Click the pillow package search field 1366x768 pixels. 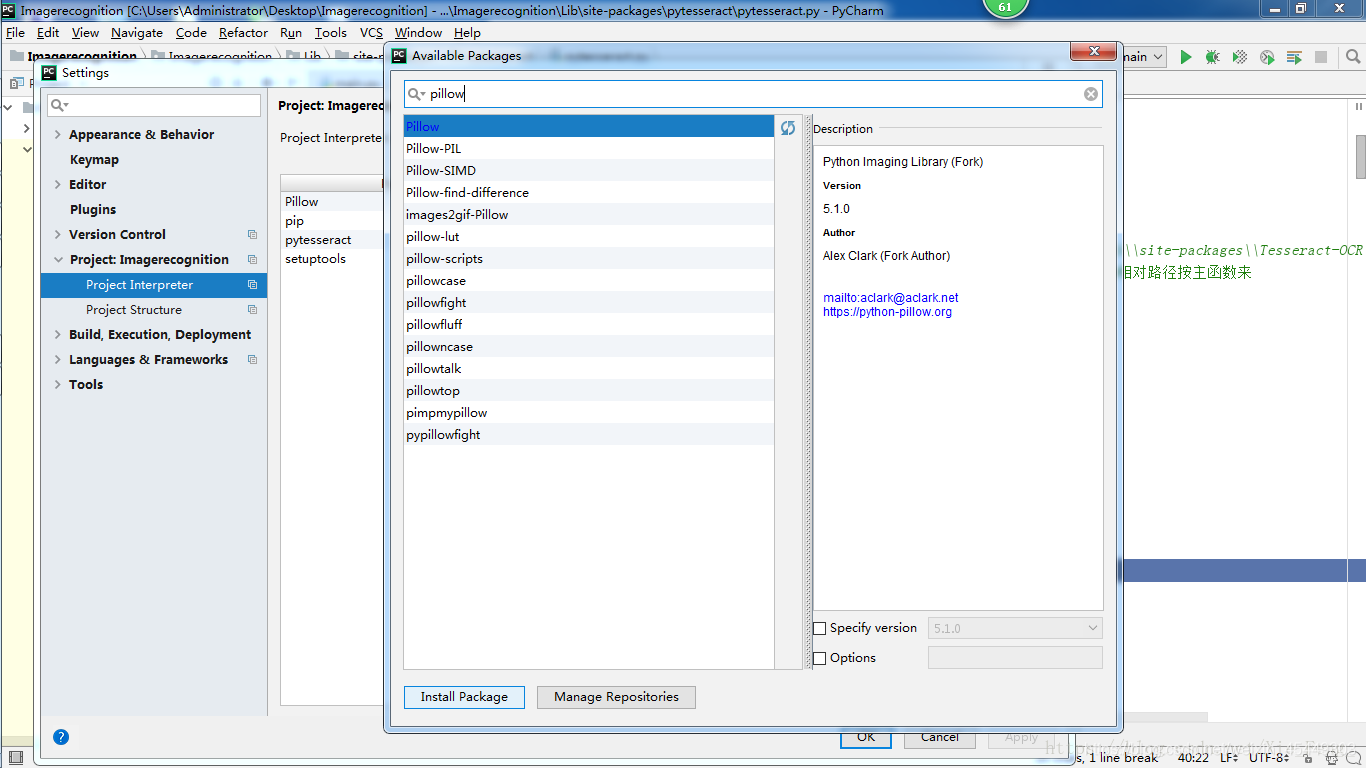(x=753, y=94)
